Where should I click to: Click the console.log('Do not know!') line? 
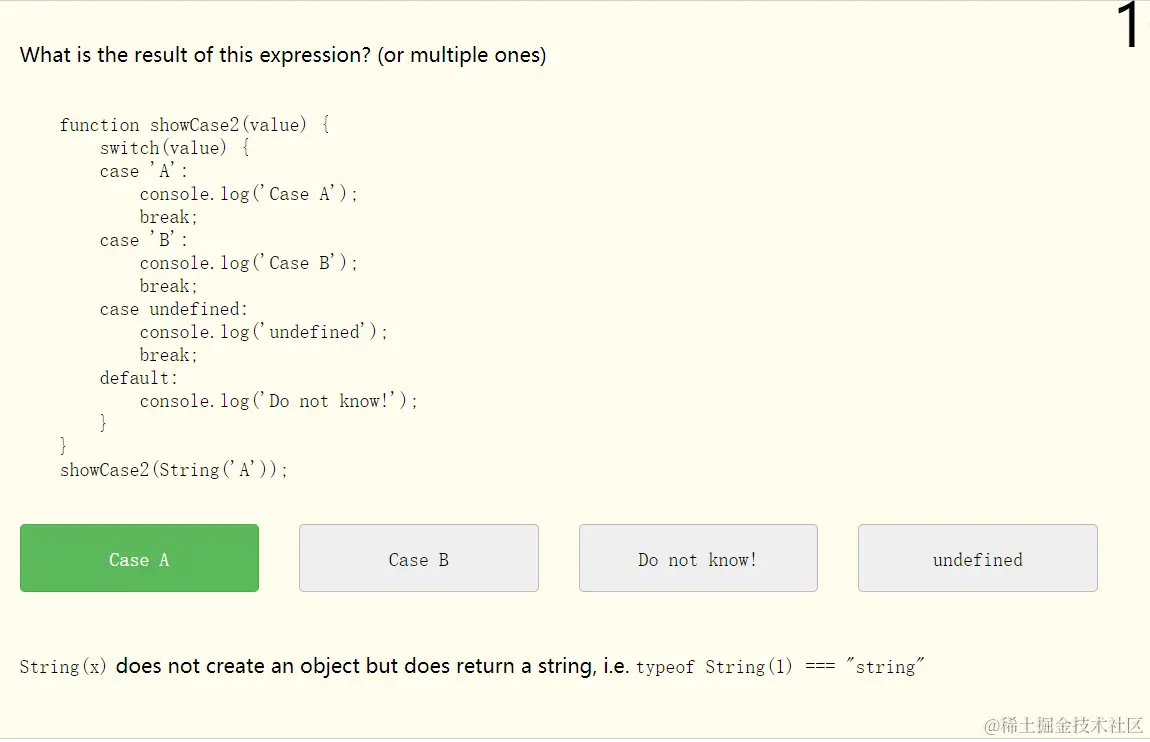click(278, 401)
